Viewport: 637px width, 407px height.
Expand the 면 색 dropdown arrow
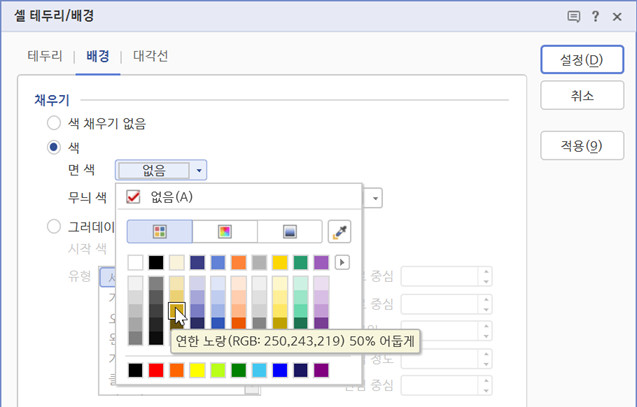199,170
